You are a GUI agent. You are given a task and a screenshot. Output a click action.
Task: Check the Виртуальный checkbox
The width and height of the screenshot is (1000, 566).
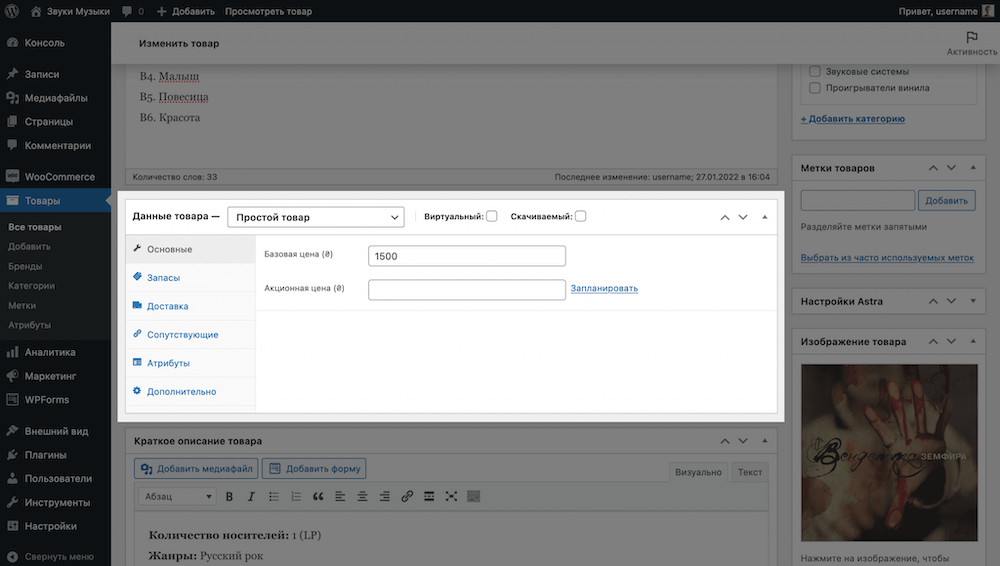pyautogui.click(x=492, y=216)
